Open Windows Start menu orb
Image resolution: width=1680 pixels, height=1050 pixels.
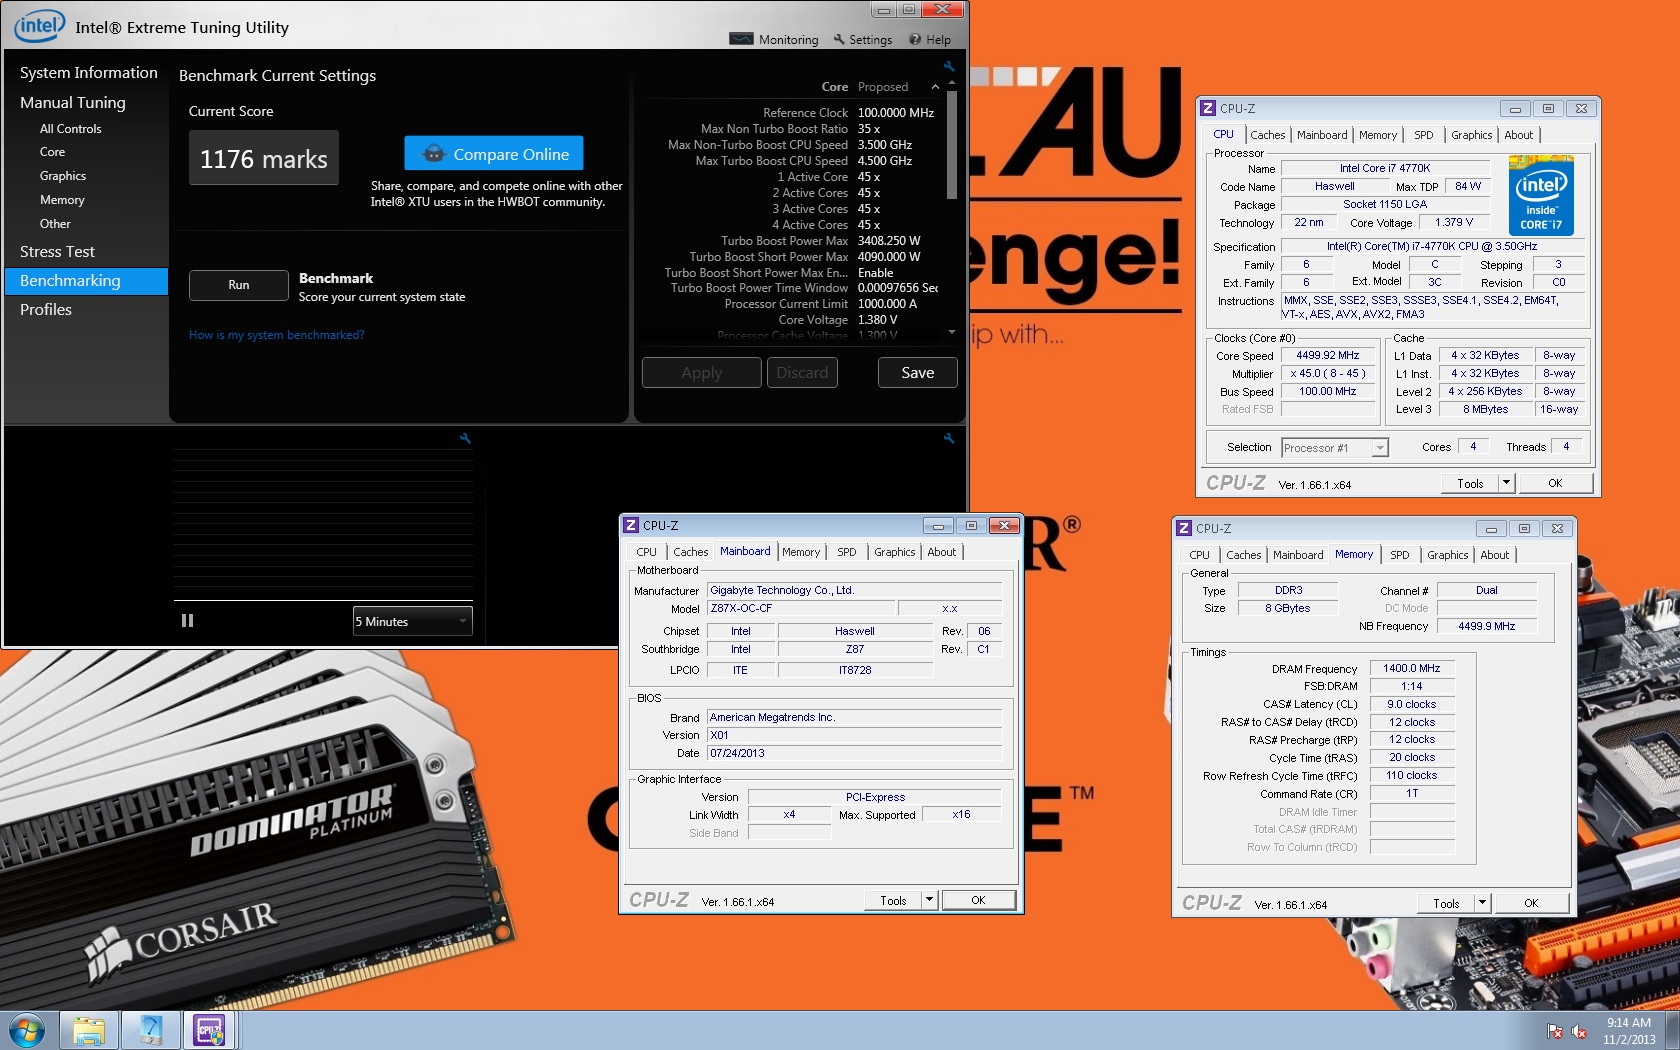click(26, 1030)
